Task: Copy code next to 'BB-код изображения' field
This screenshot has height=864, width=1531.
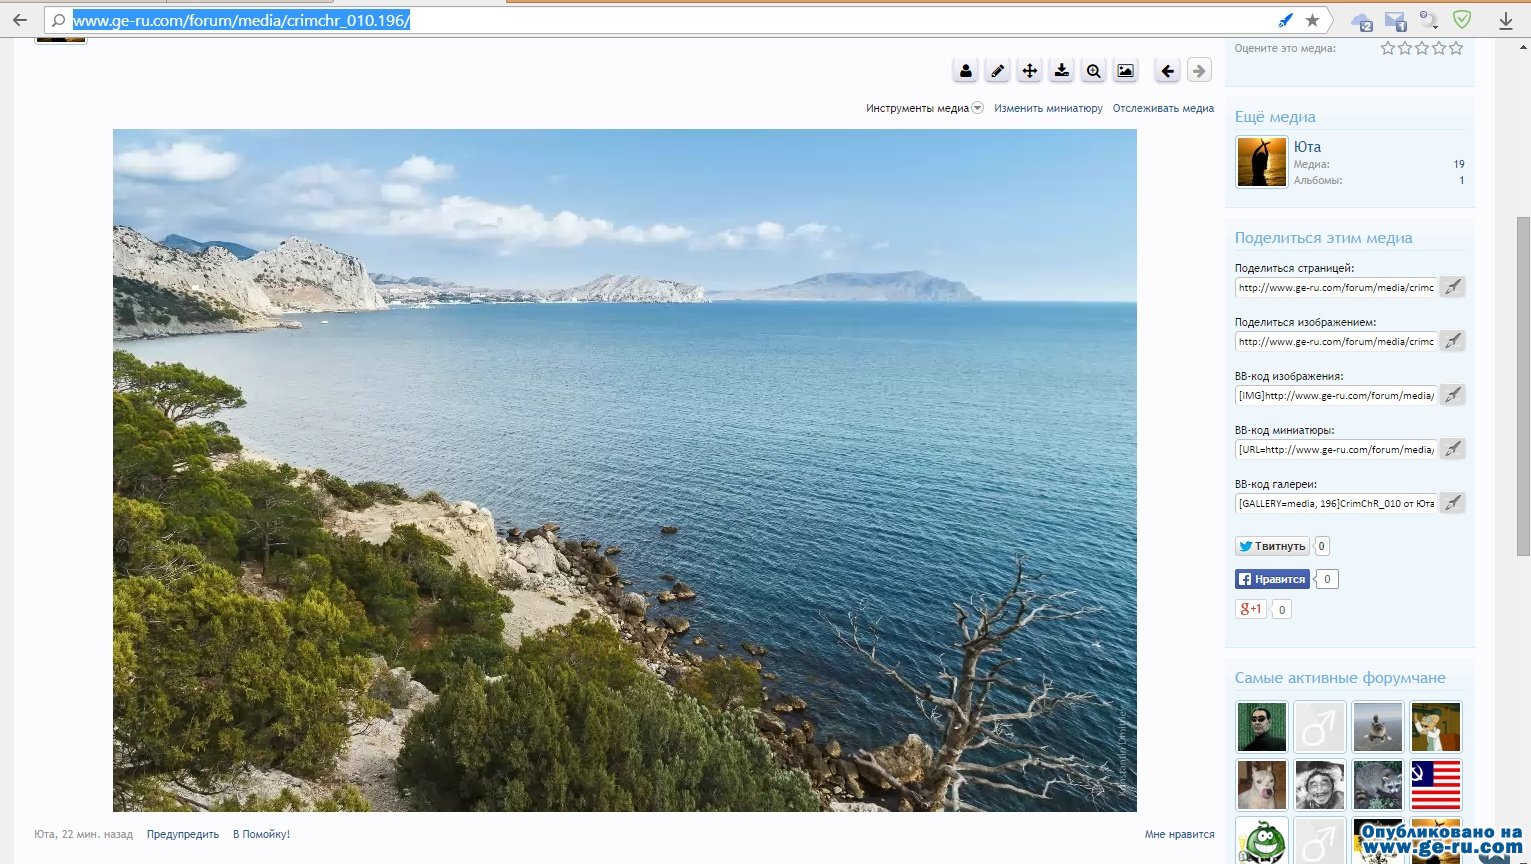Action: pyautogui.click(x=1452, y=395)
